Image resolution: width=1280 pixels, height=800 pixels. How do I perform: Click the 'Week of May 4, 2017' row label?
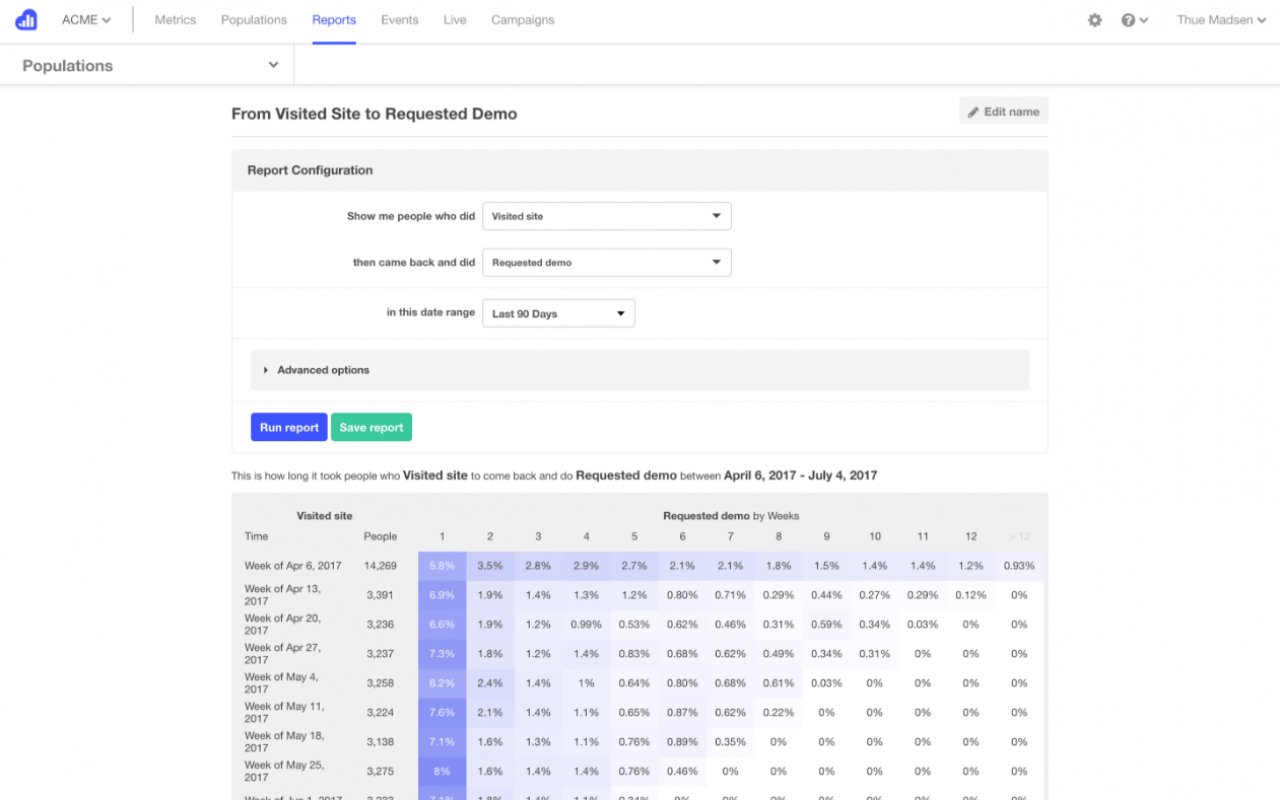[x=281, y=683]
